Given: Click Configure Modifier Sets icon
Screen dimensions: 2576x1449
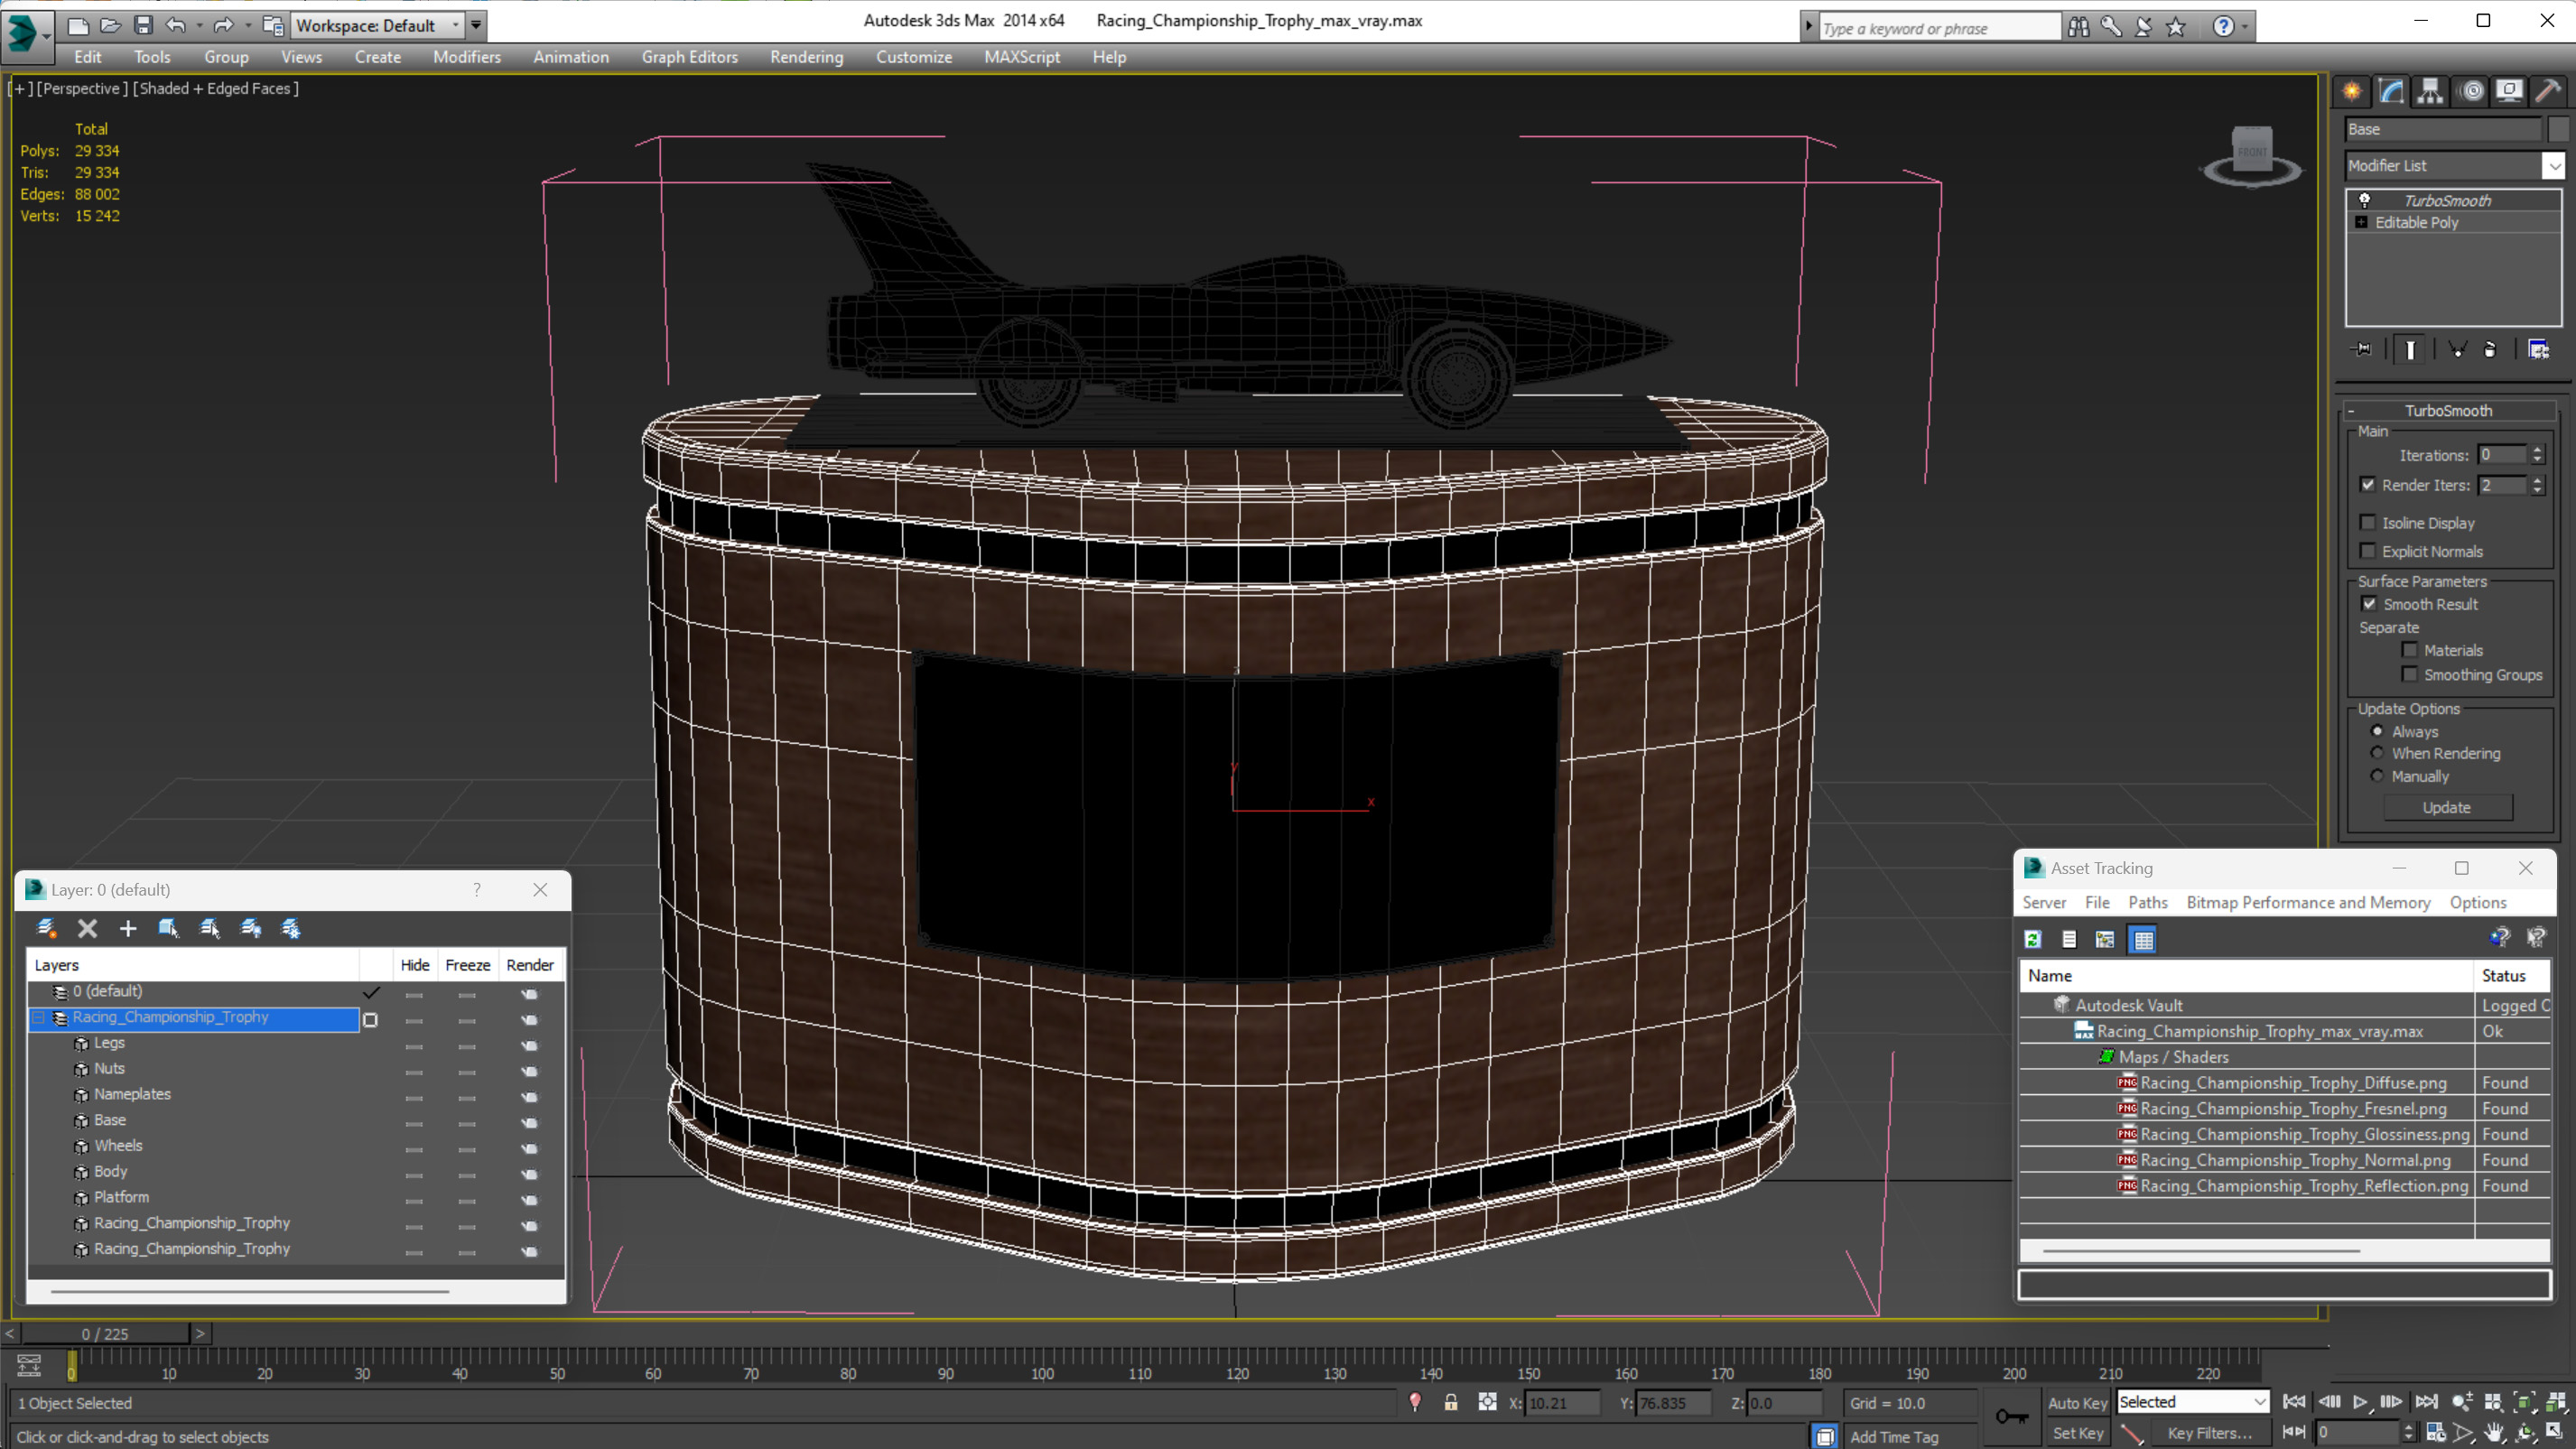Looking at the screenshot, I should pos(2538,349).
